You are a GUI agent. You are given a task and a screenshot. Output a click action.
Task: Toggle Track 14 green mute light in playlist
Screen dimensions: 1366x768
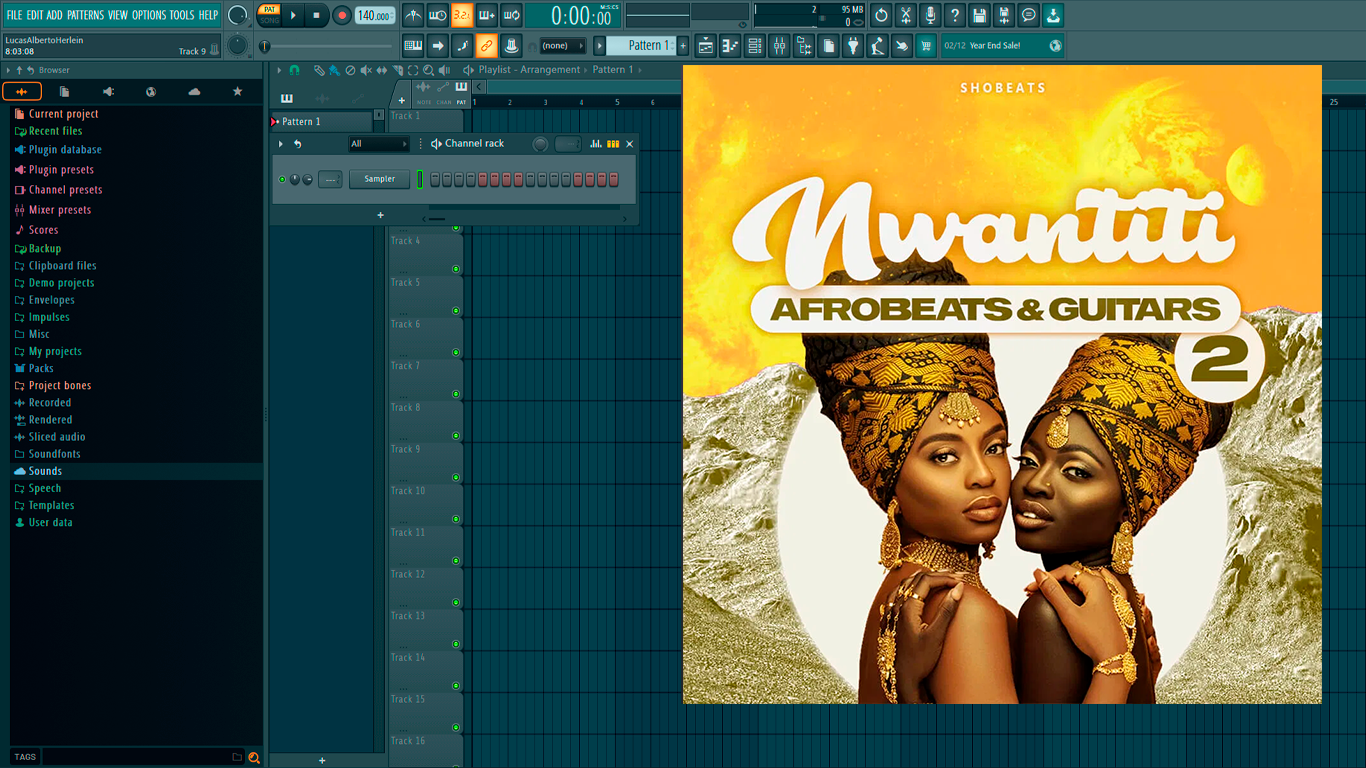tap(456, 686)
